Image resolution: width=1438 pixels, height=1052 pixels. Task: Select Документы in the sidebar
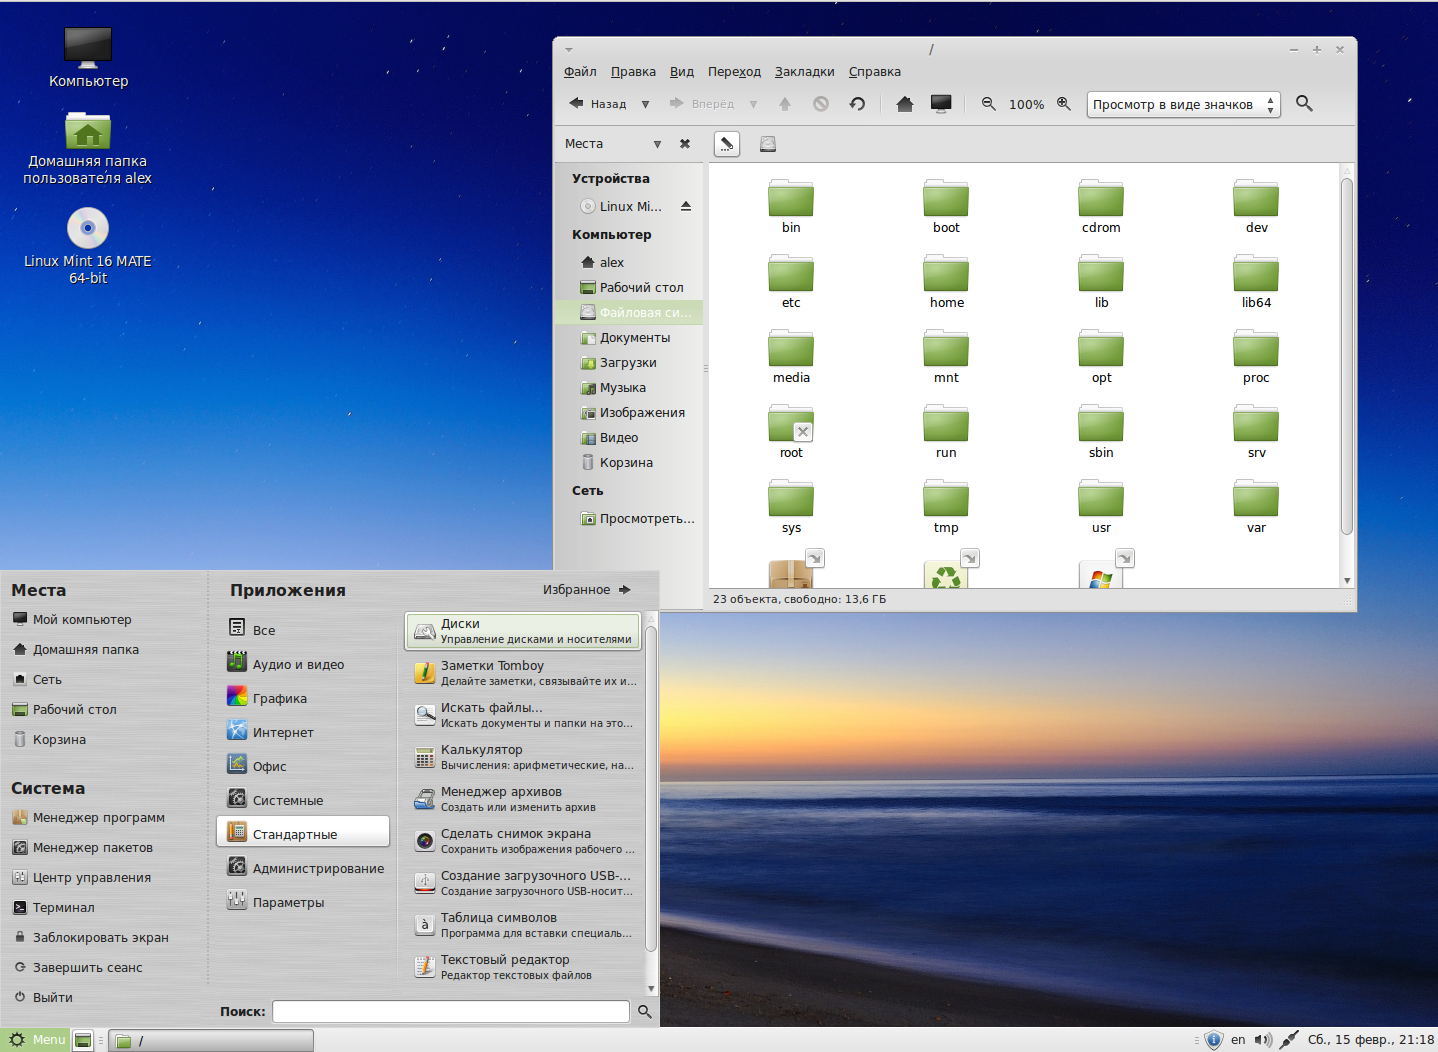pos(629,338)
